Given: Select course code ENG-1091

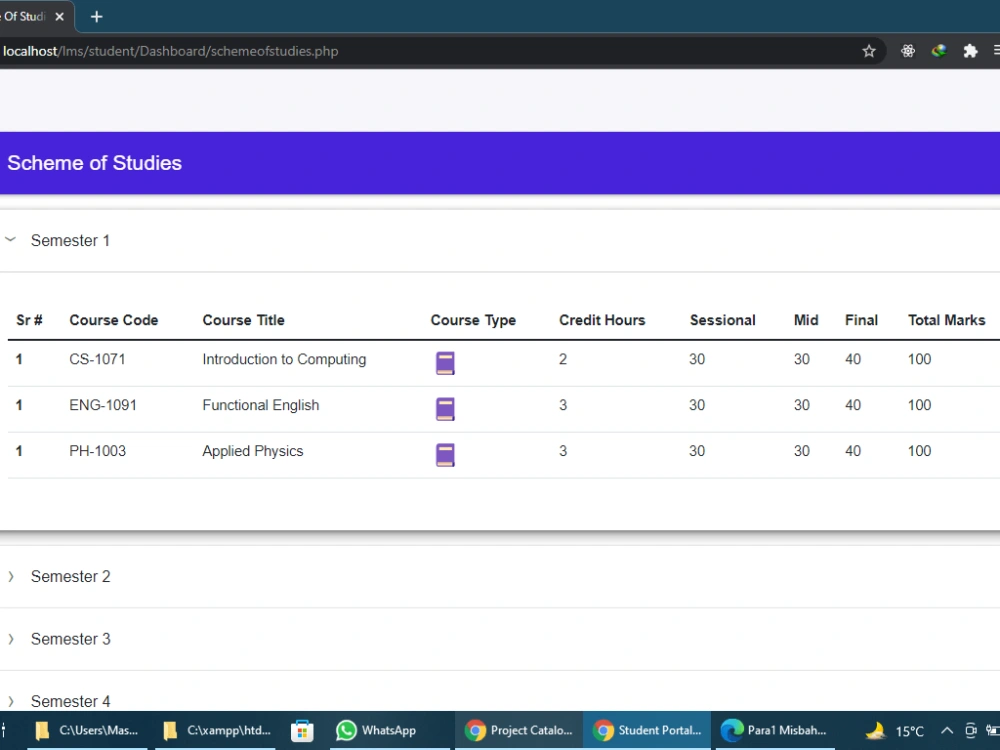Looking at the screenshot, I should [x=103, y=405].
